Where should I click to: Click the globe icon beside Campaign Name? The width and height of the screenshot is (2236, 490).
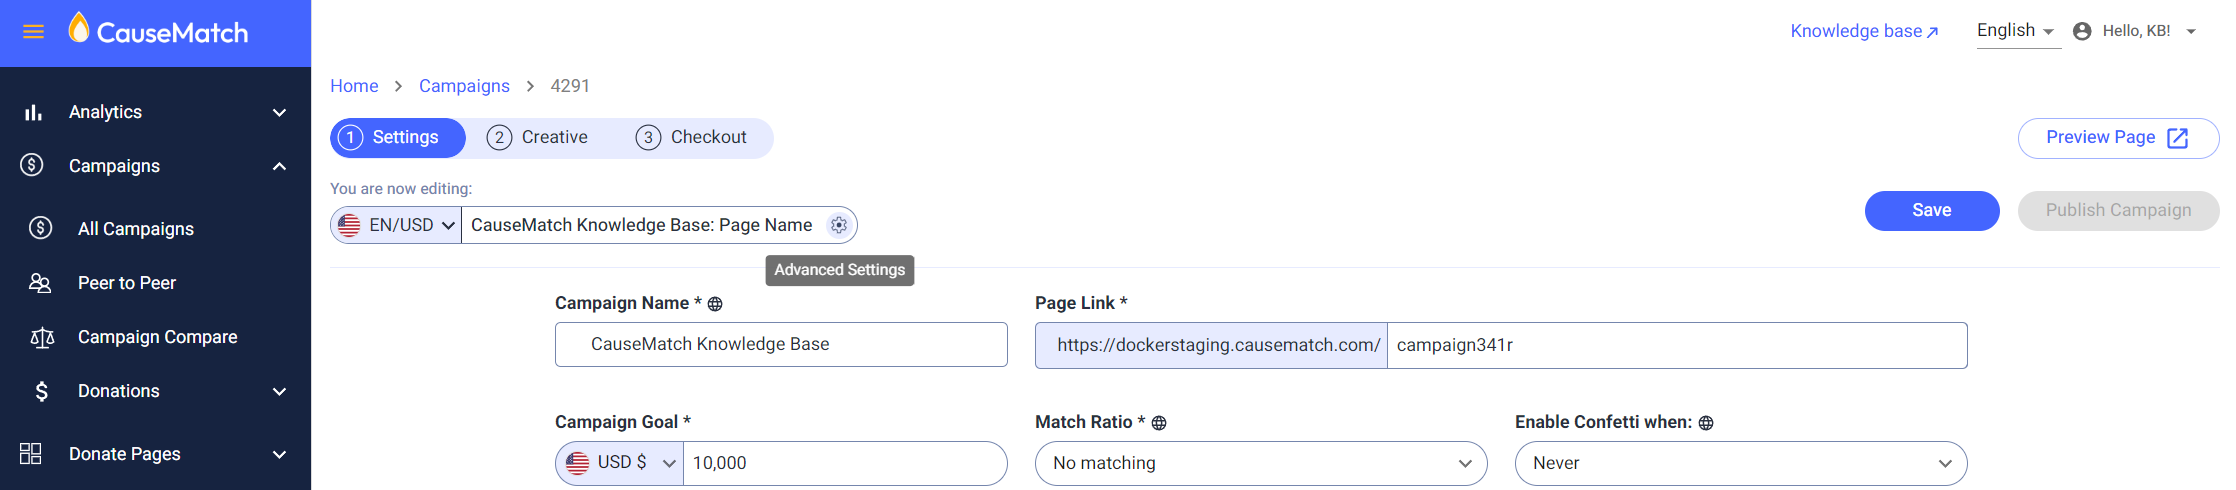[715, 304]
